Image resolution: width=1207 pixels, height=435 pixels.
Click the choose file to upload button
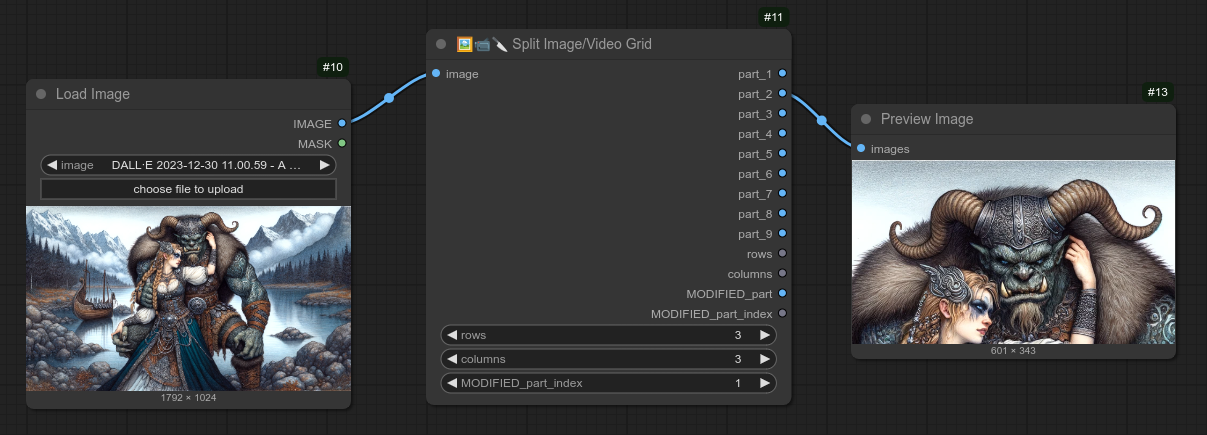click(188, 189)
